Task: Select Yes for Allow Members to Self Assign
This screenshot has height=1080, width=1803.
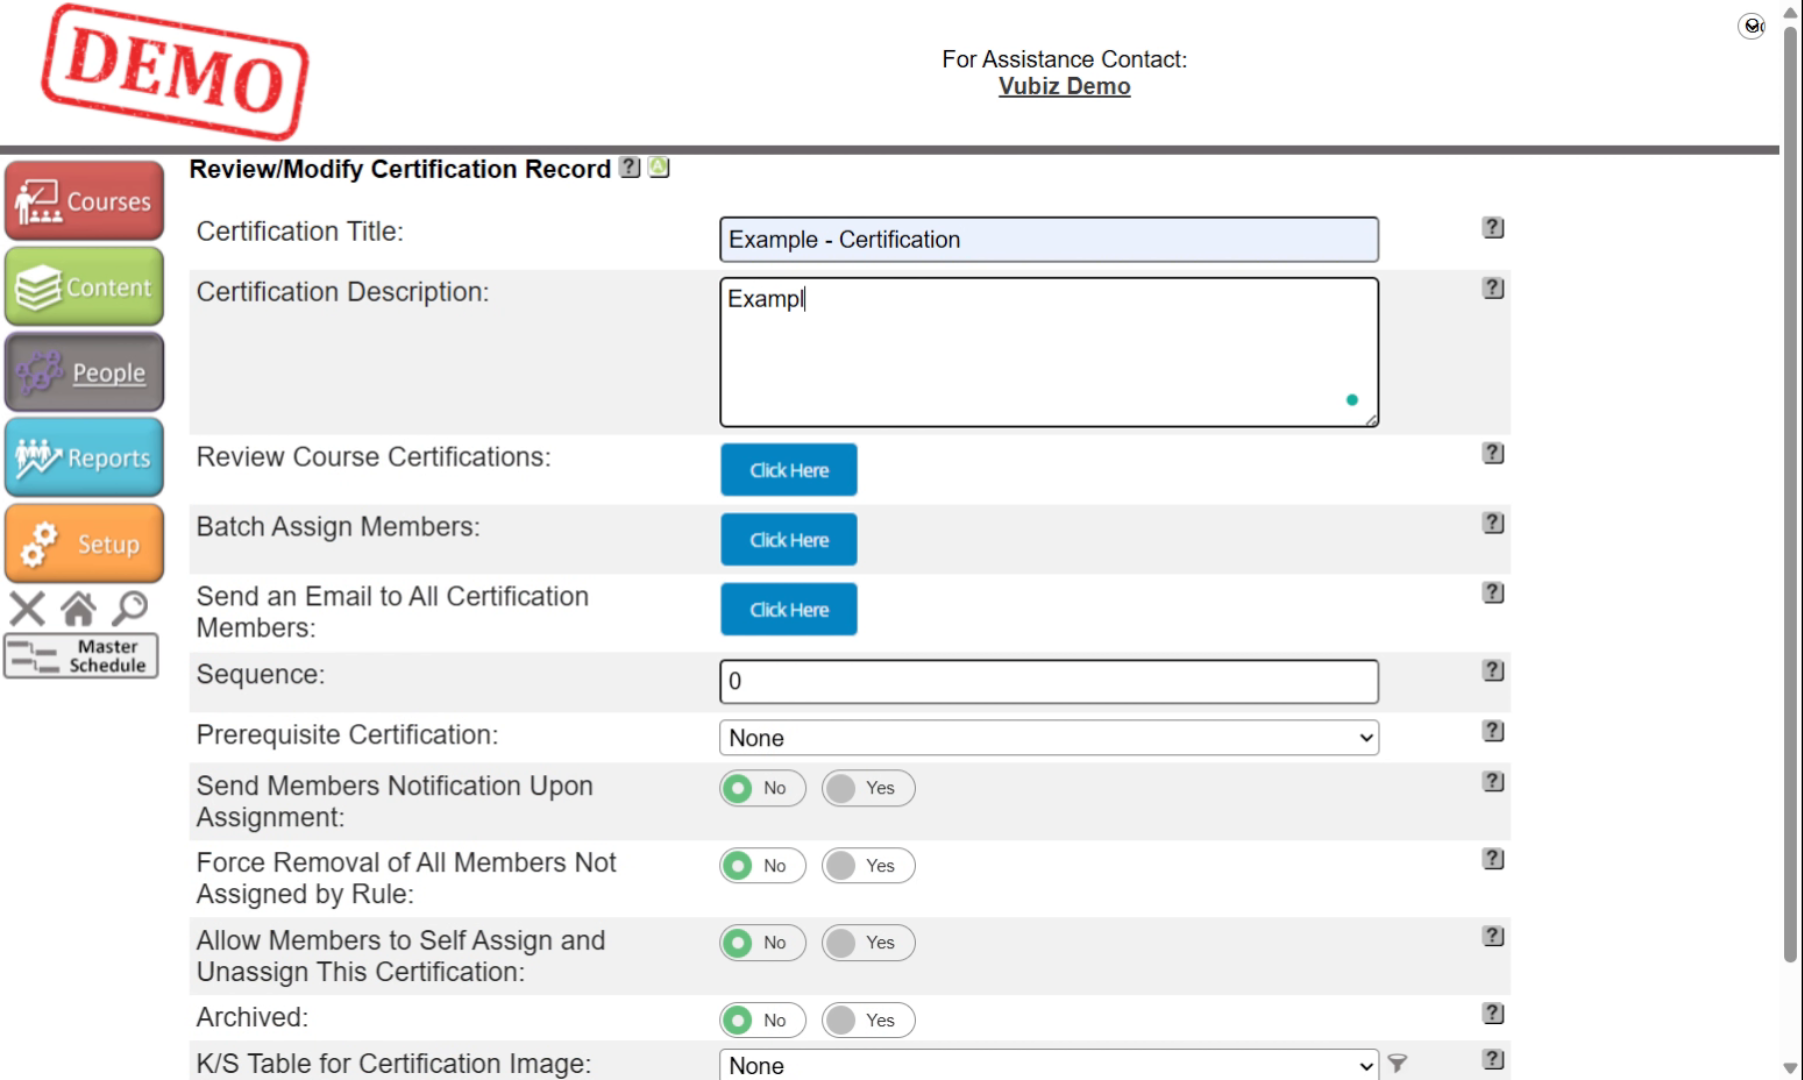Action: (x=868, y=943)
